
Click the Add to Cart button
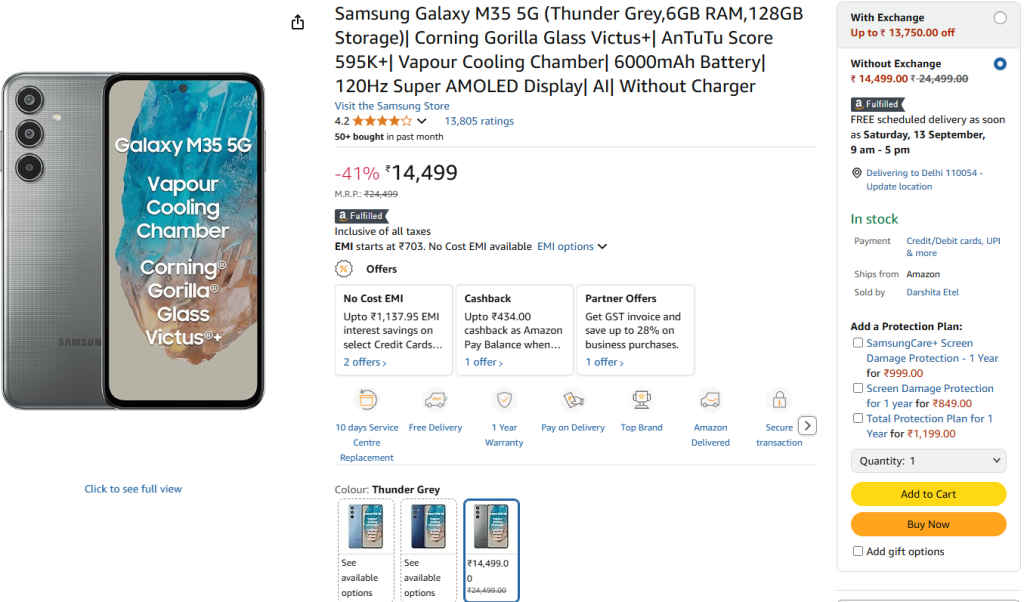tap(928, 494)
